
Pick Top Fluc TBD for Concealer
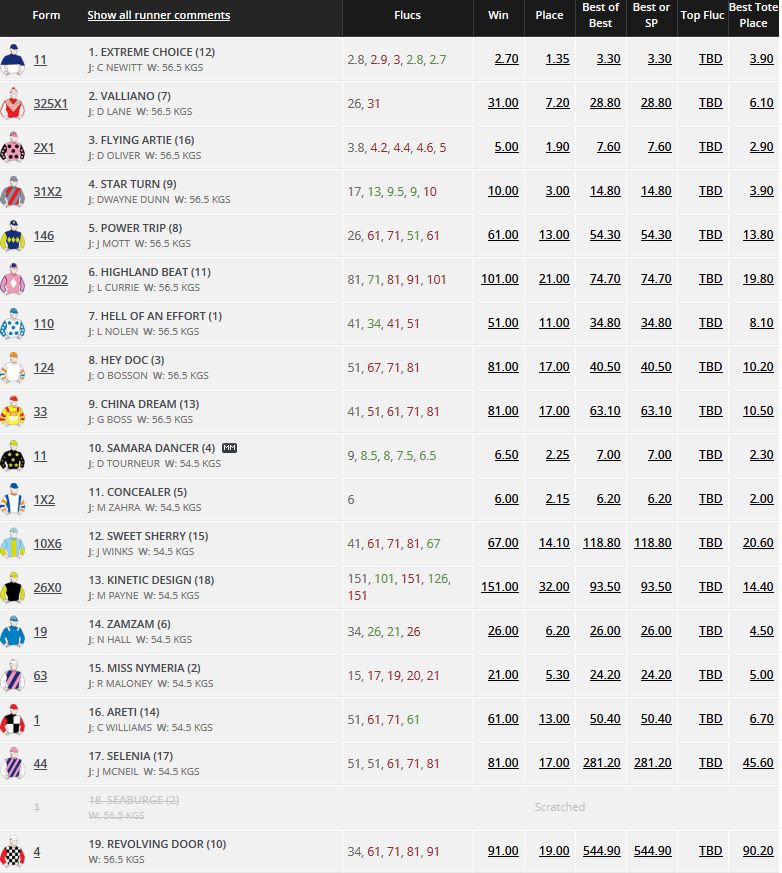tap(710, 500)
